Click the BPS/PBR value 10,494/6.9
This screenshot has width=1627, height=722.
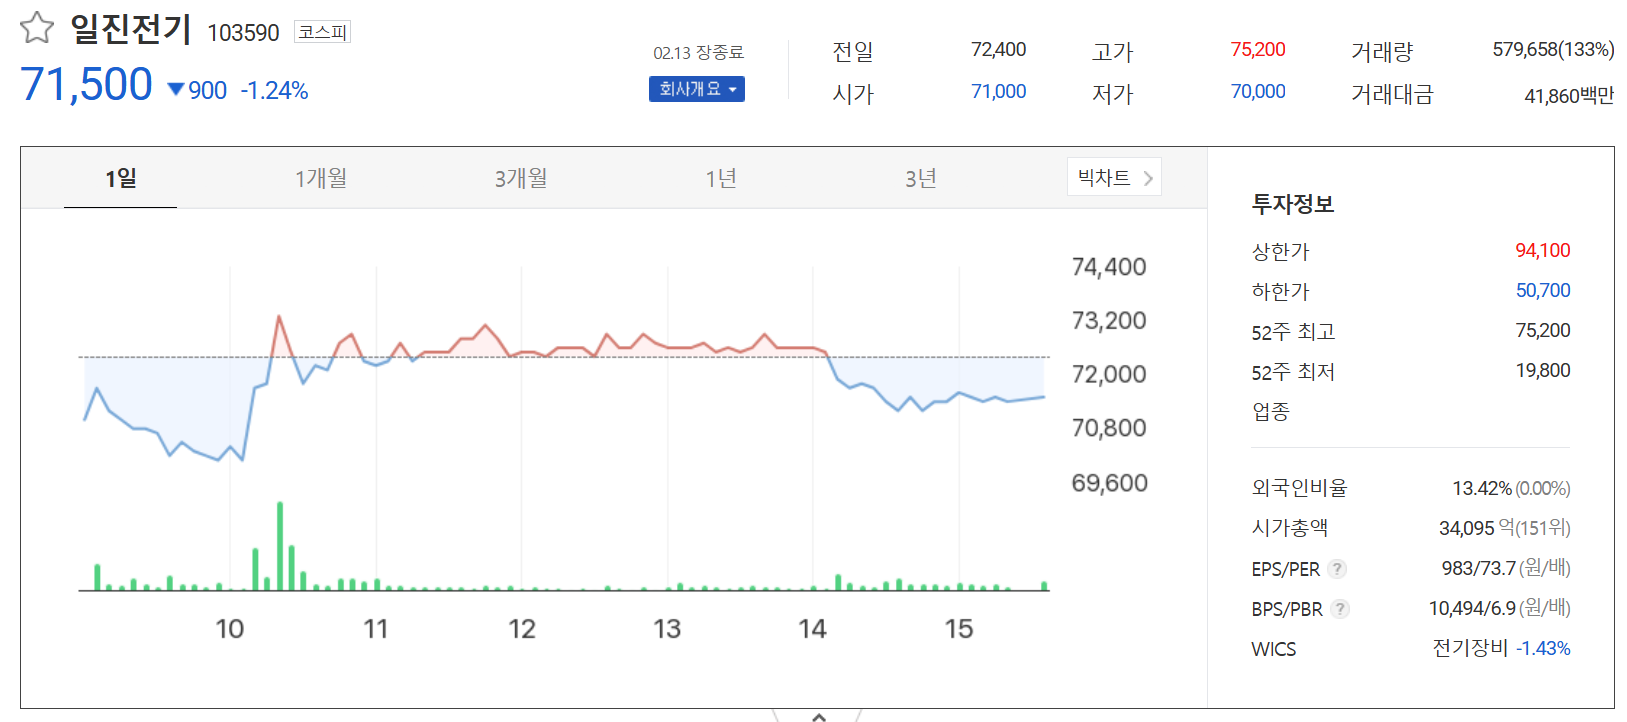(1472, 608)
